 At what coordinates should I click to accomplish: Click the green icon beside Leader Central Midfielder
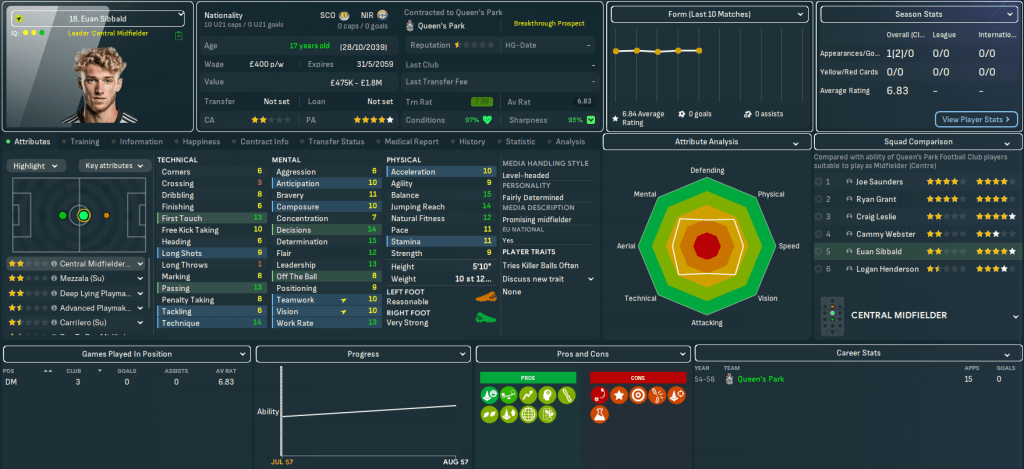177,35
